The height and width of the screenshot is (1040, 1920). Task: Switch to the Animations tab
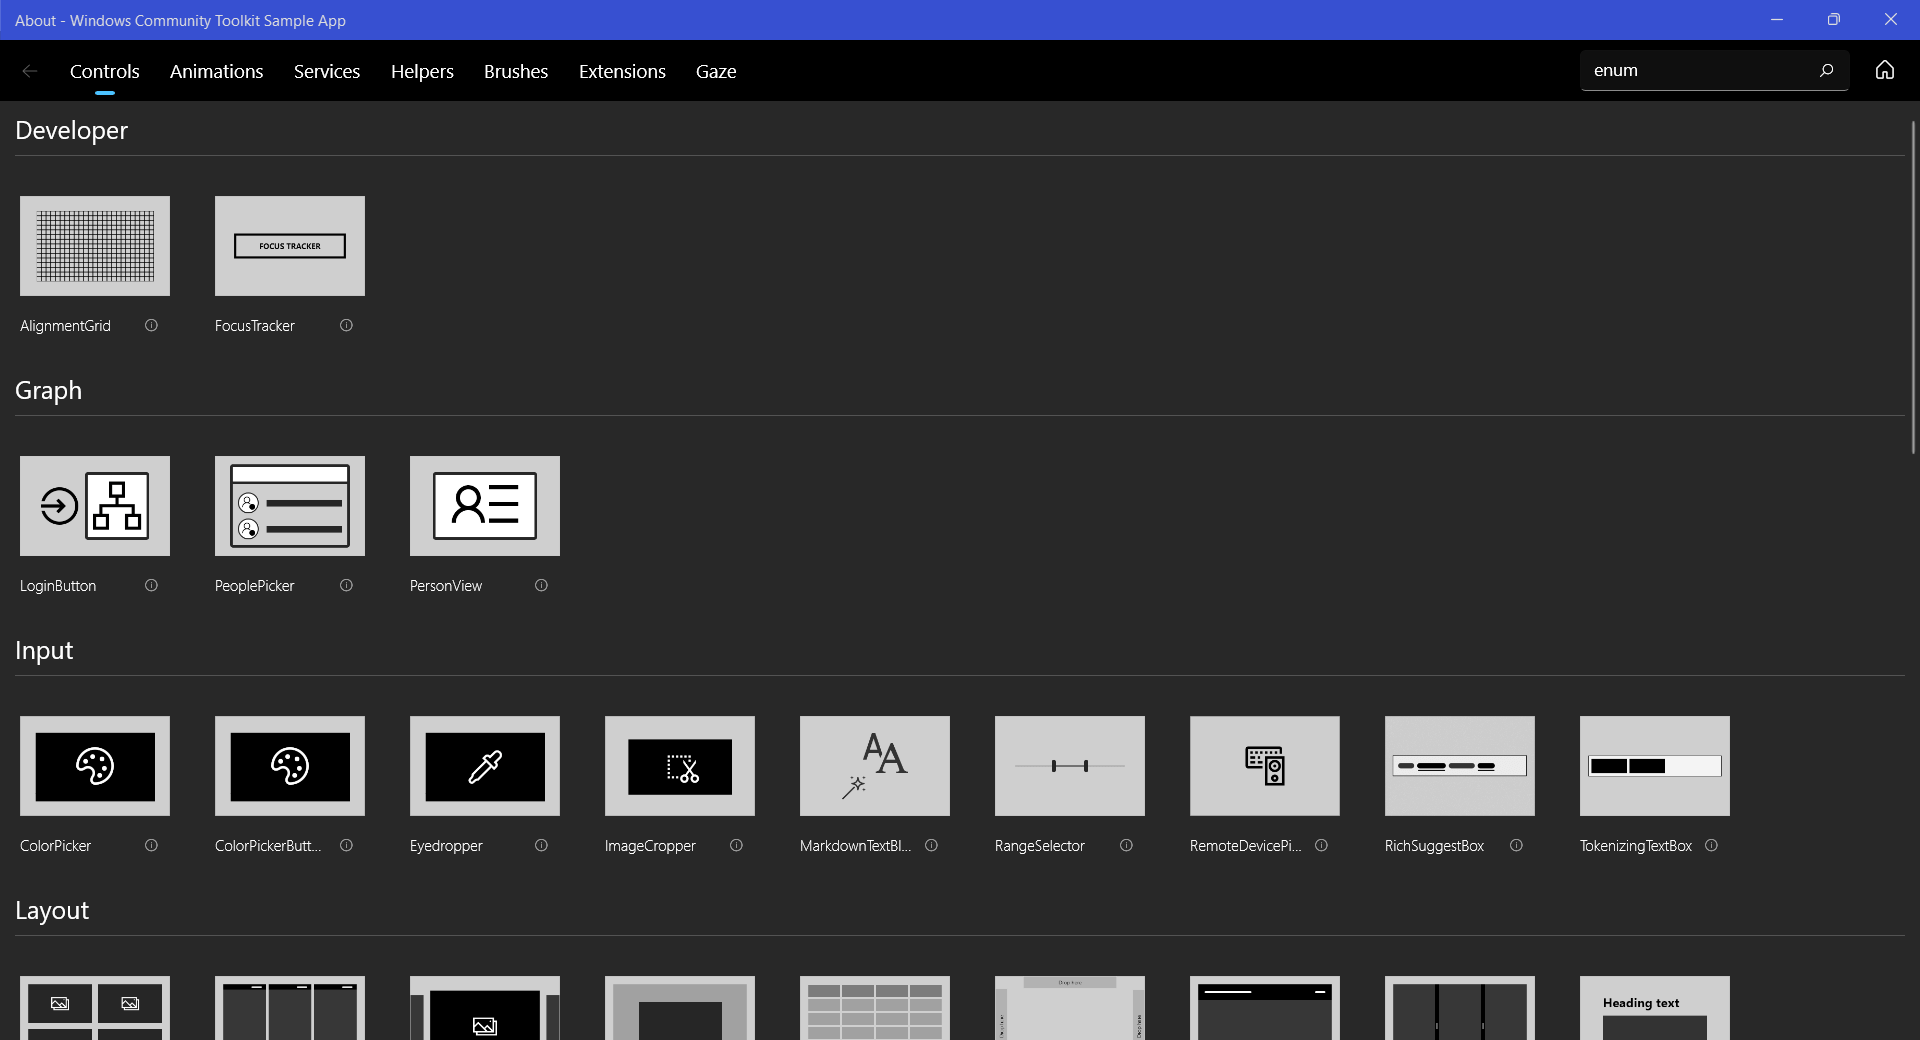(x=216, y=70)
